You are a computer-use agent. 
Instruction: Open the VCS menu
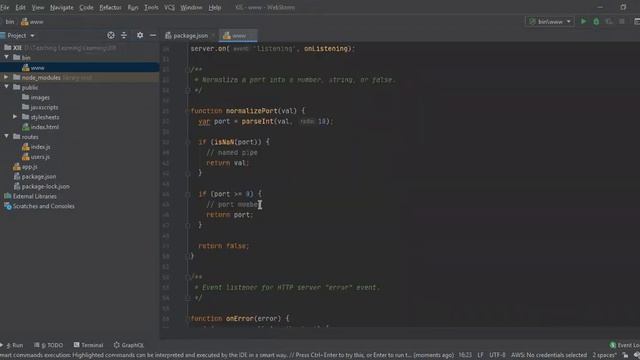[x=169, y=7]
